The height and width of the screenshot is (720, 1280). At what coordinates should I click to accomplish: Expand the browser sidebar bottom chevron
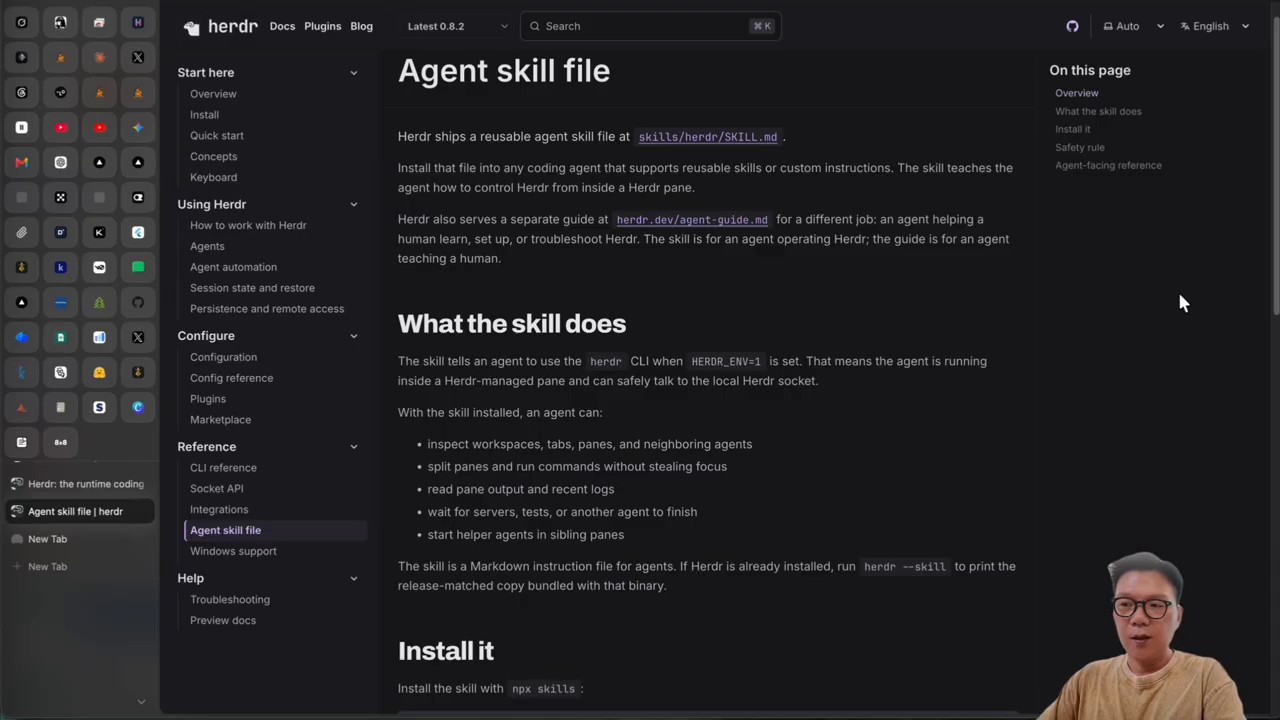pos(141,702)
